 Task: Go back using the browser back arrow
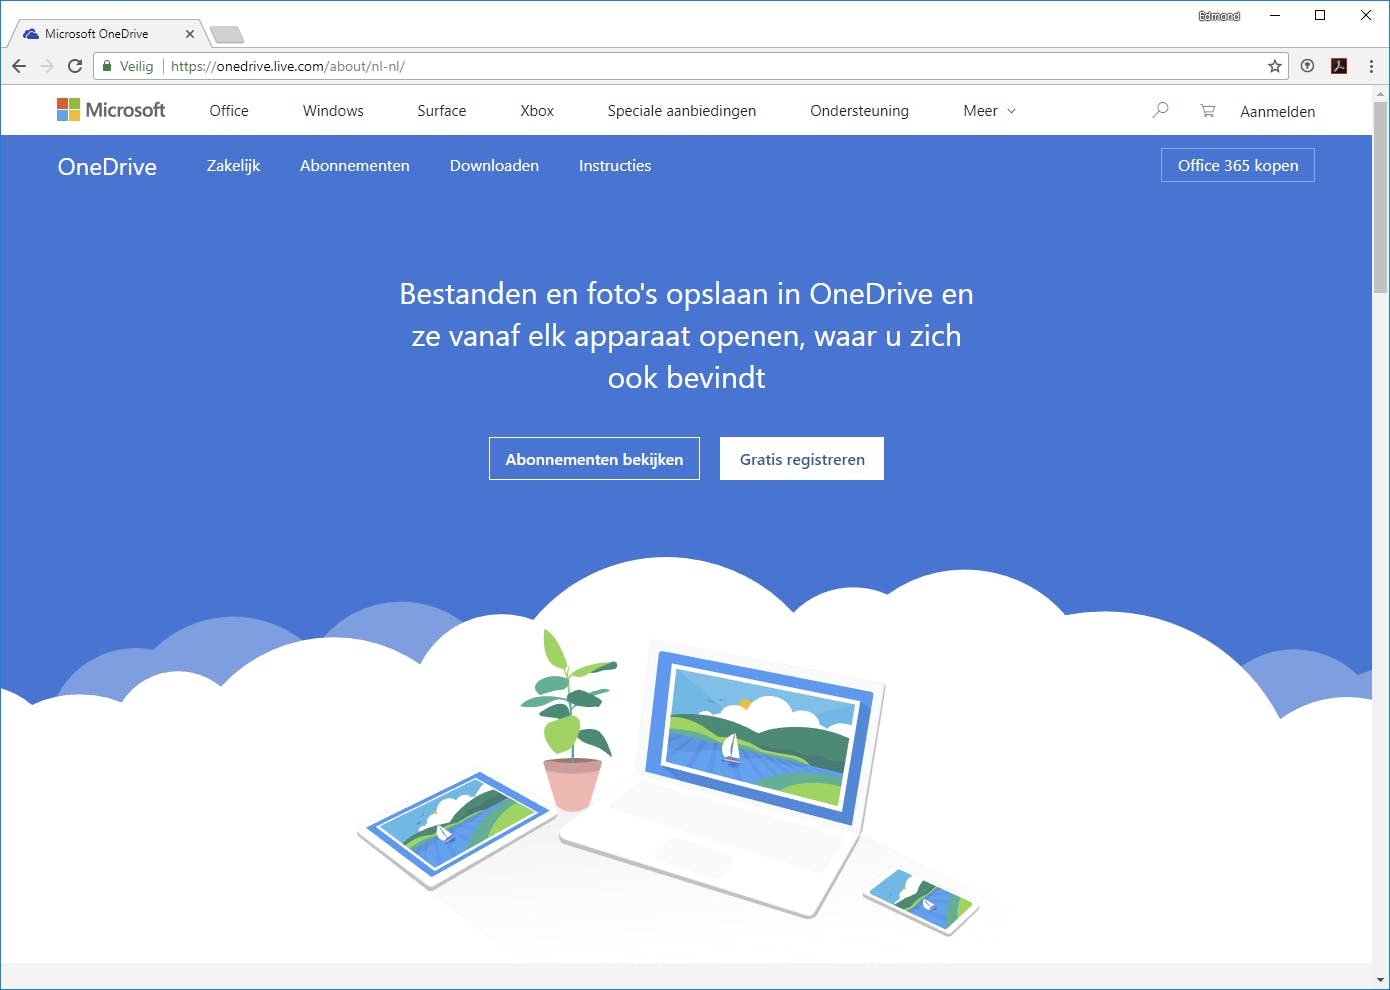point(19,66)
